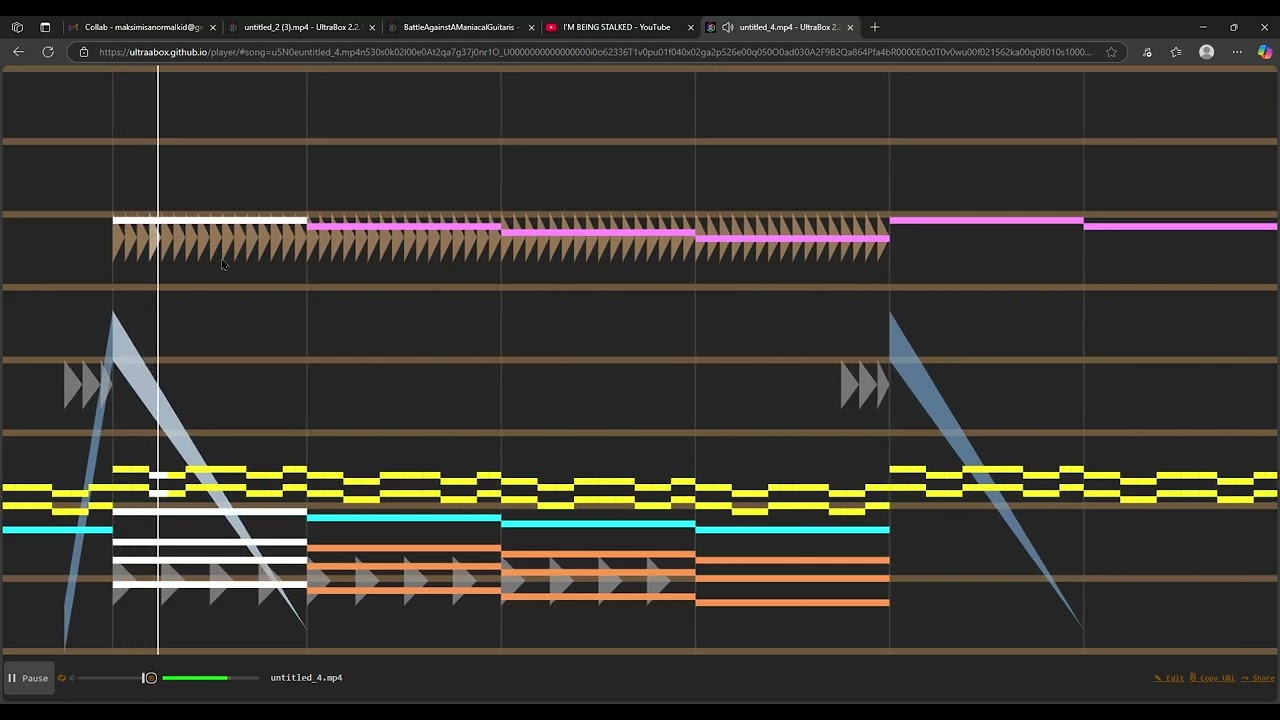Adjust the volume slider in player bar
This screenshot has height=720, width=1280.
112,678
